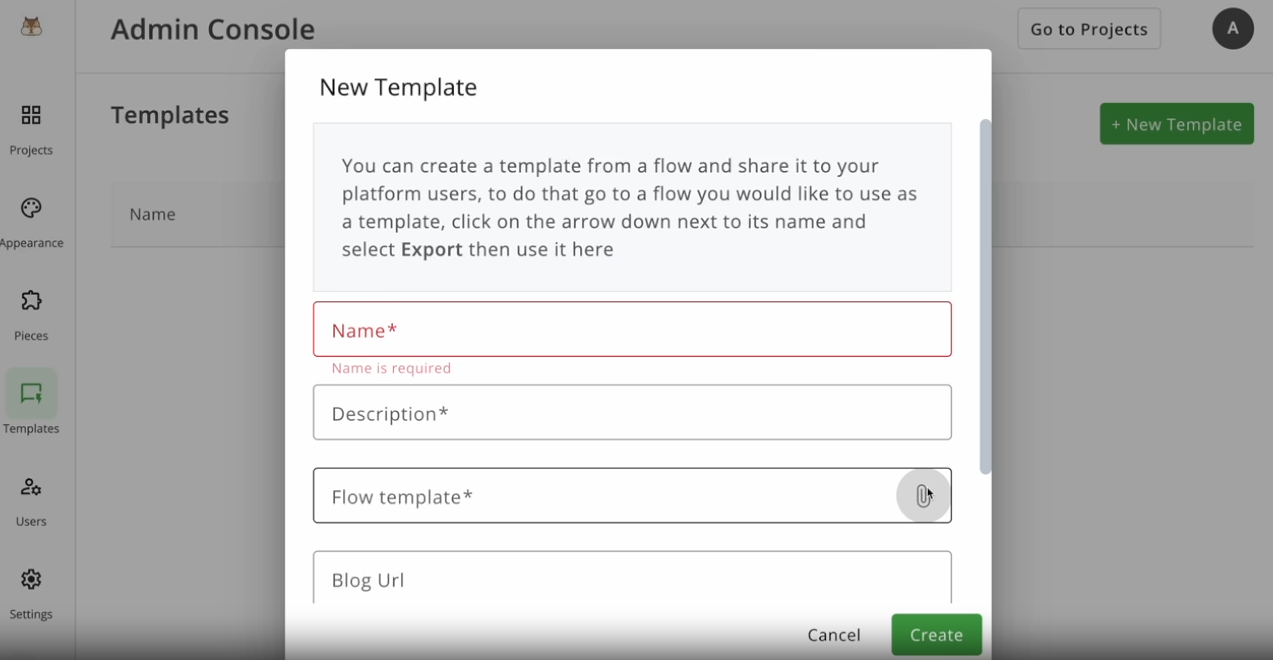Click the dialog's vertical scrollbar
Viewport: 1273px width, 660px height.
click(985, 297)
